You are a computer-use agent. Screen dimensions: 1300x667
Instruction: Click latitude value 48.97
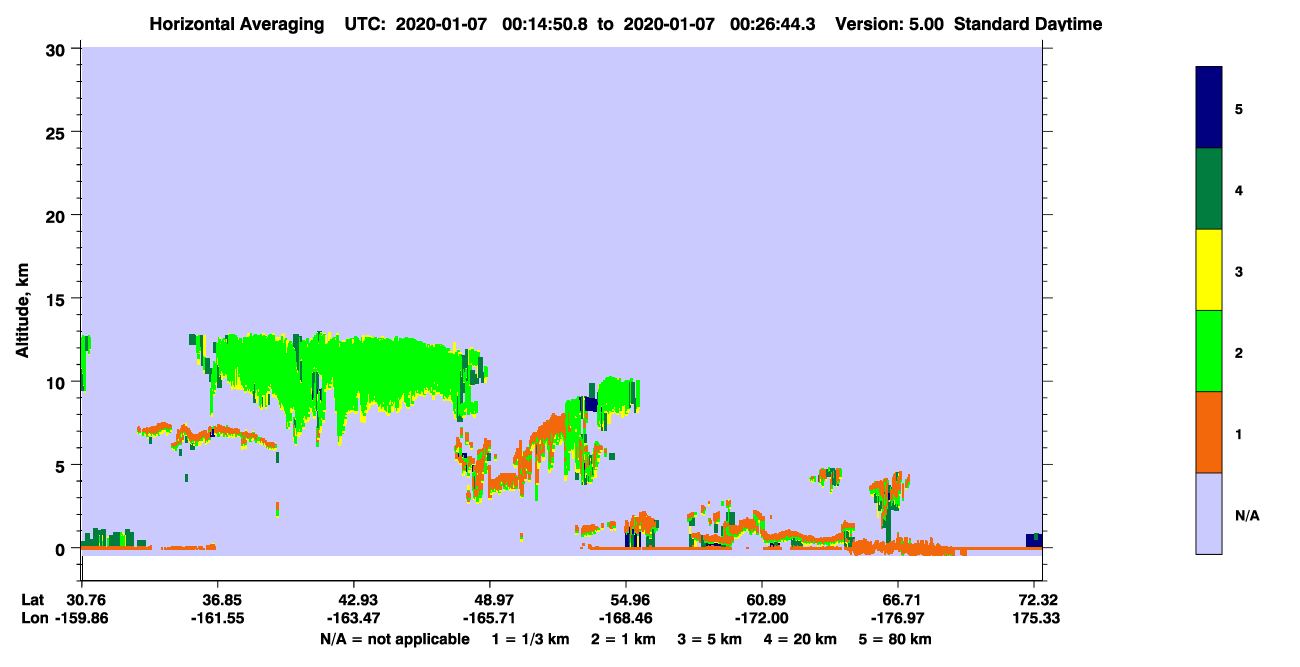point(490,600)
